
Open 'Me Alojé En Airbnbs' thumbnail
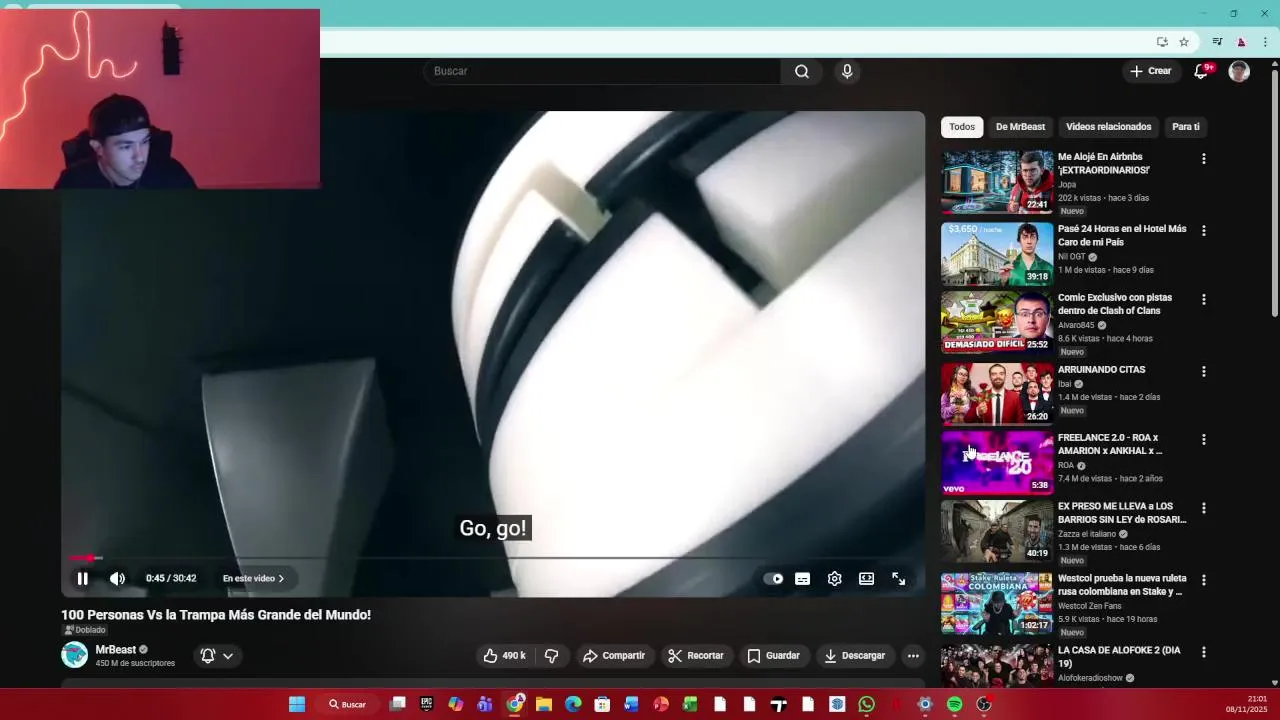(997, 182)
